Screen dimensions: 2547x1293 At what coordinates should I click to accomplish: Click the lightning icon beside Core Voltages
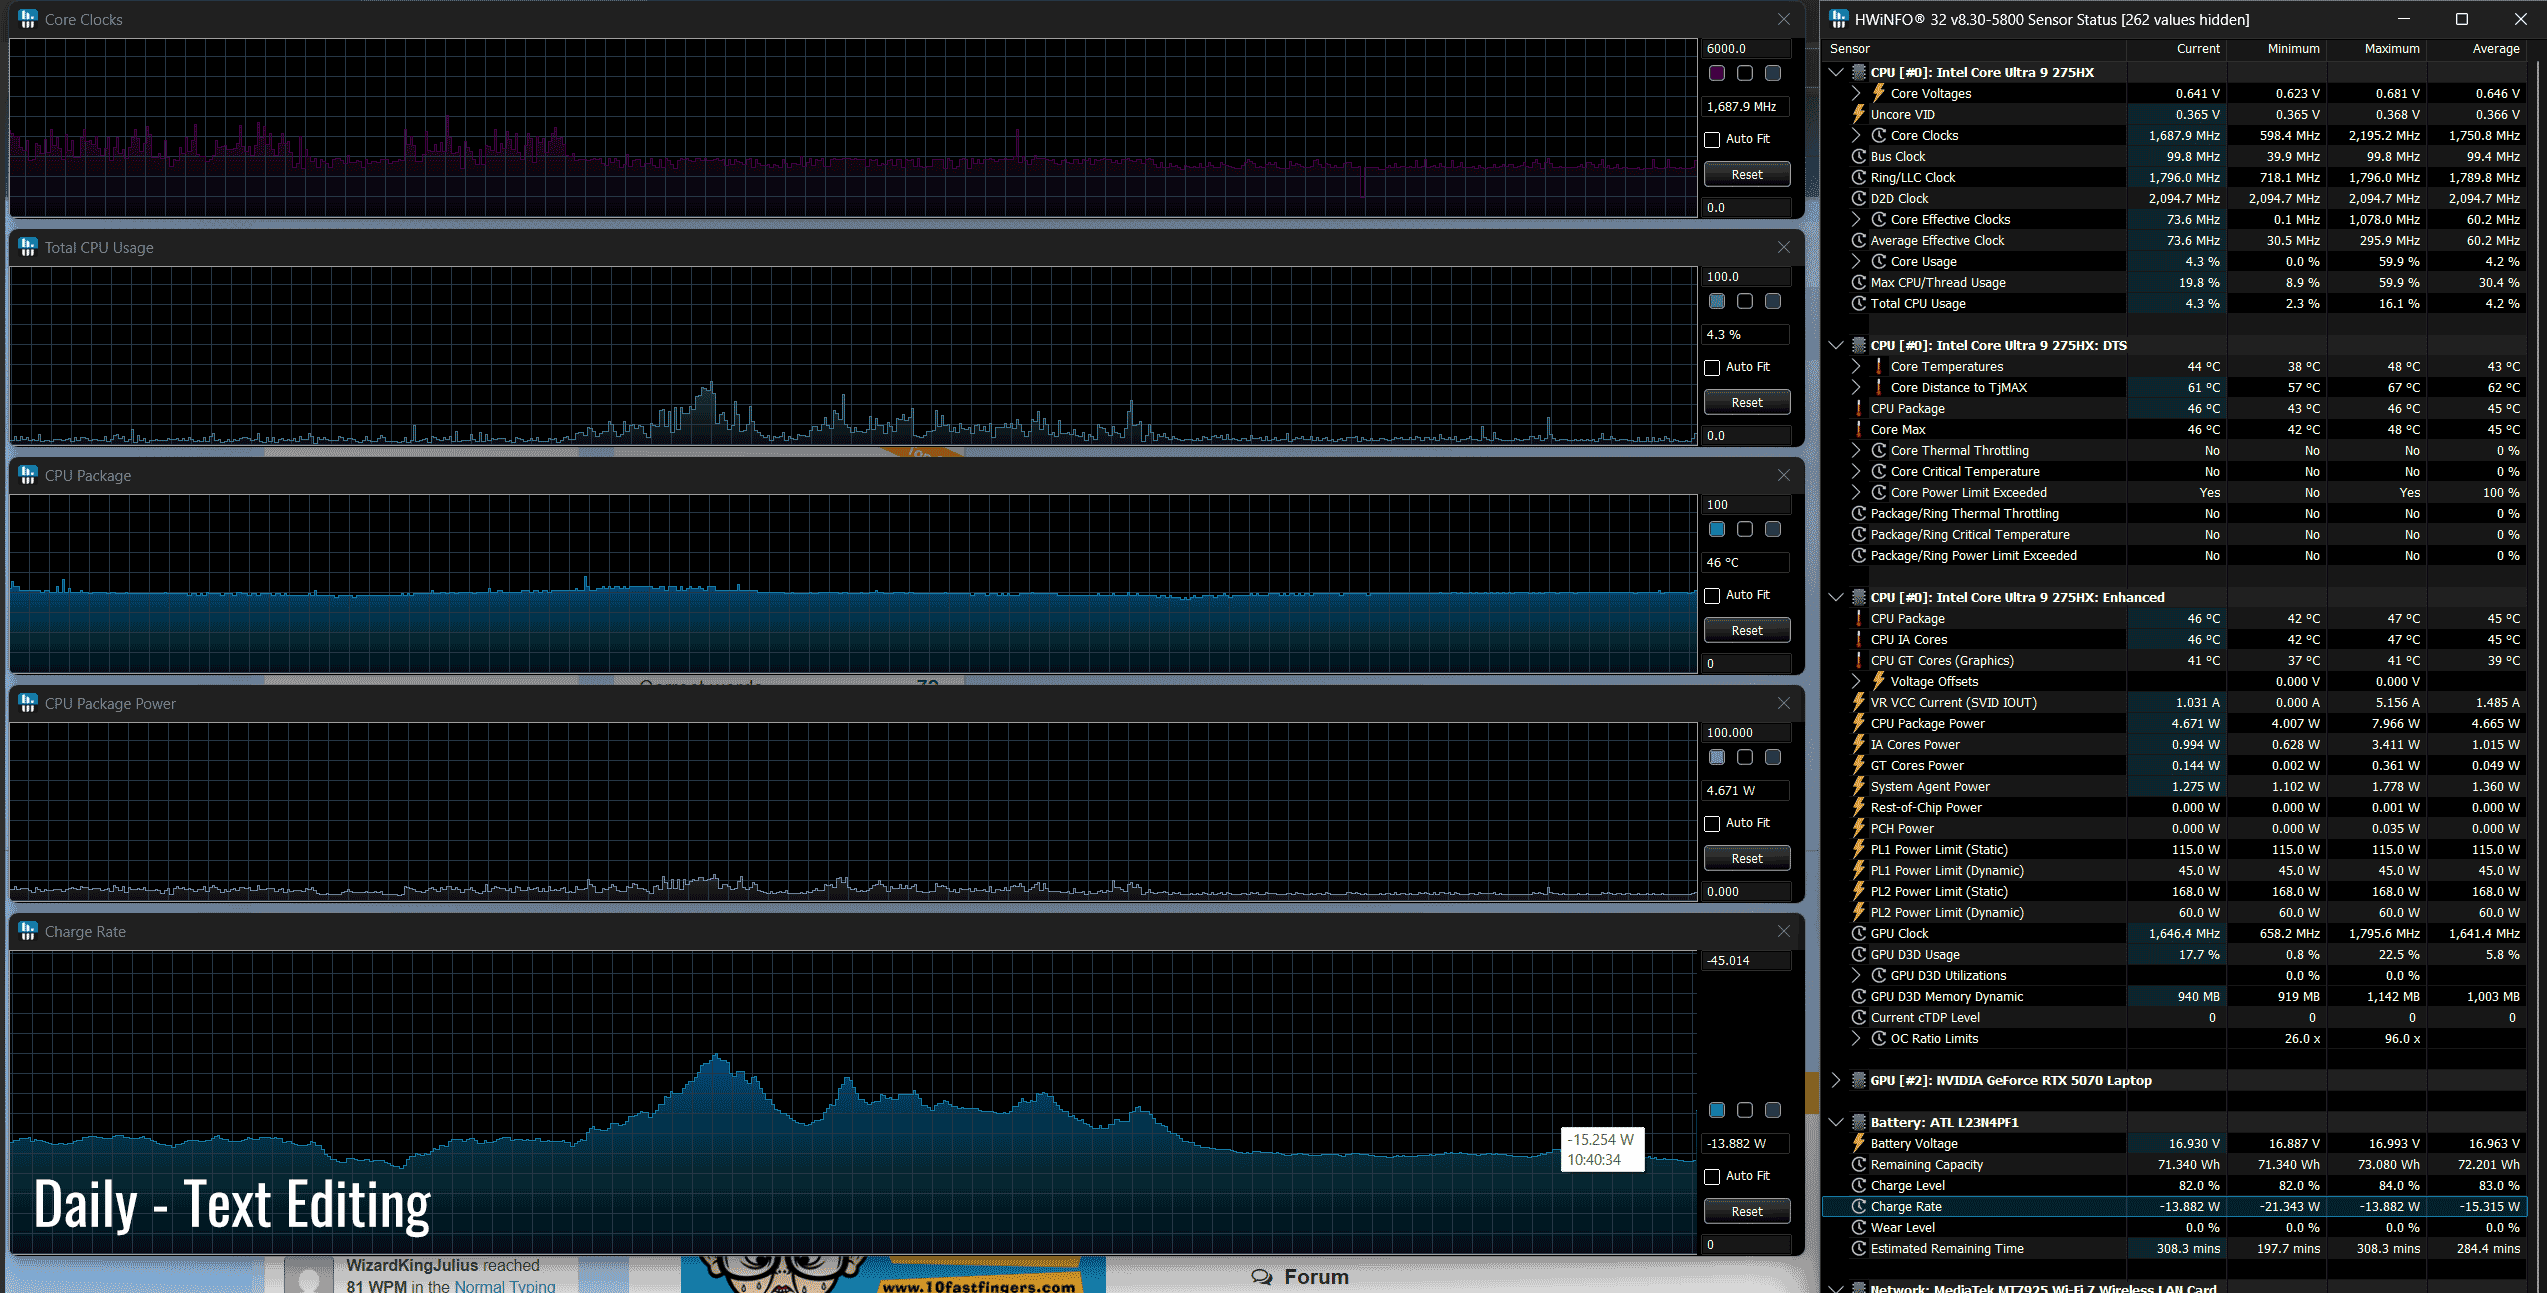point(1879,93)
